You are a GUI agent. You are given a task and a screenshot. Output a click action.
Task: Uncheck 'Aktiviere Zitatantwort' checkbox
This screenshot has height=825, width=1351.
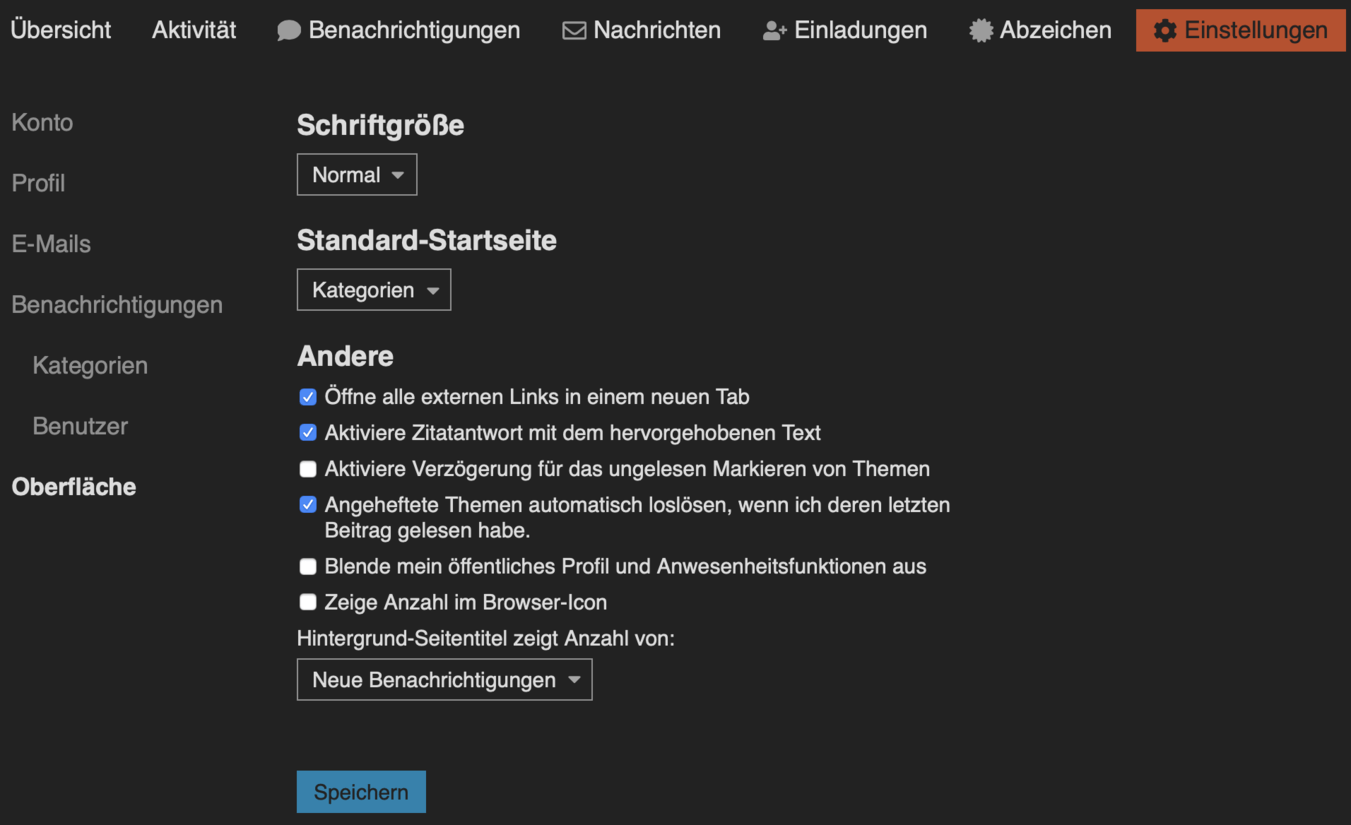308,433
